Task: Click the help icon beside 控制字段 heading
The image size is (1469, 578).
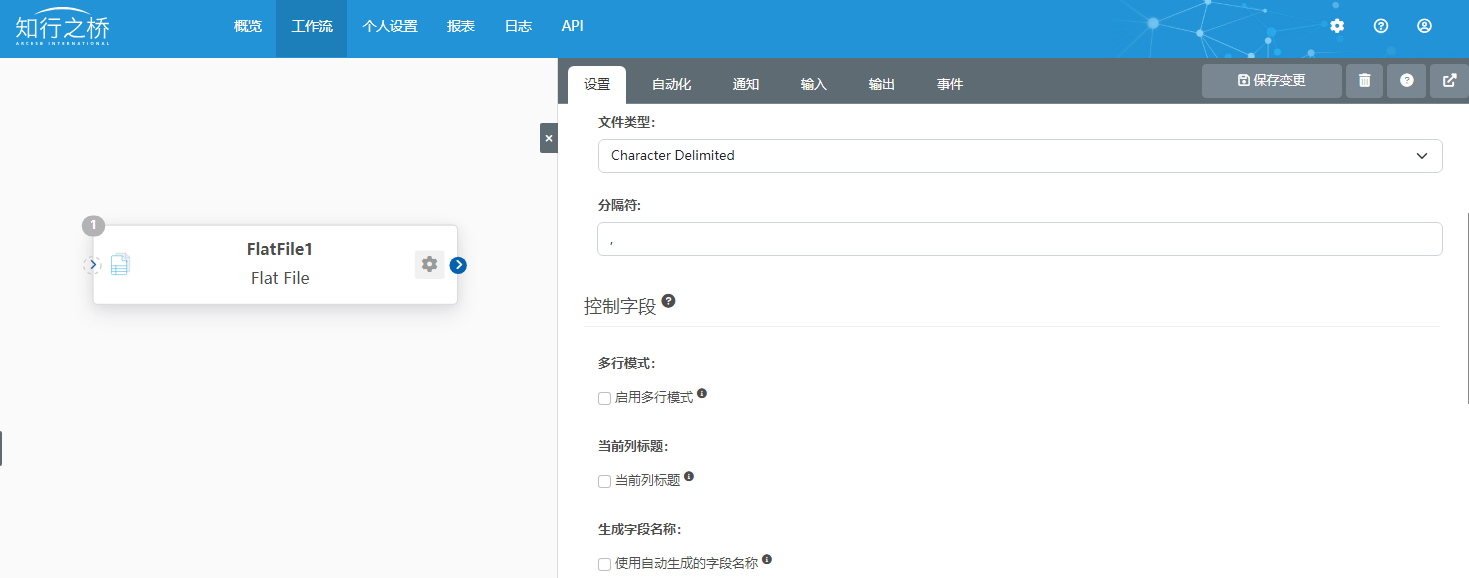Action: pyautogui.click(x=668, y=301)
